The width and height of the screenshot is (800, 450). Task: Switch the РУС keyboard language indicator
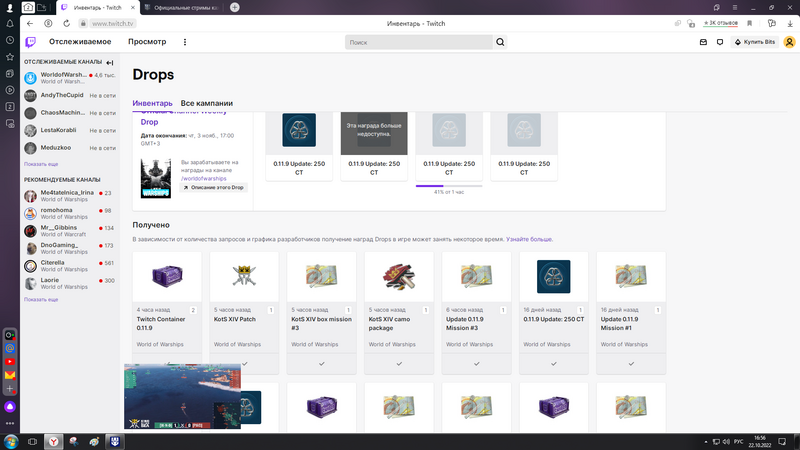pyautogui.click(x=738, y=442)
